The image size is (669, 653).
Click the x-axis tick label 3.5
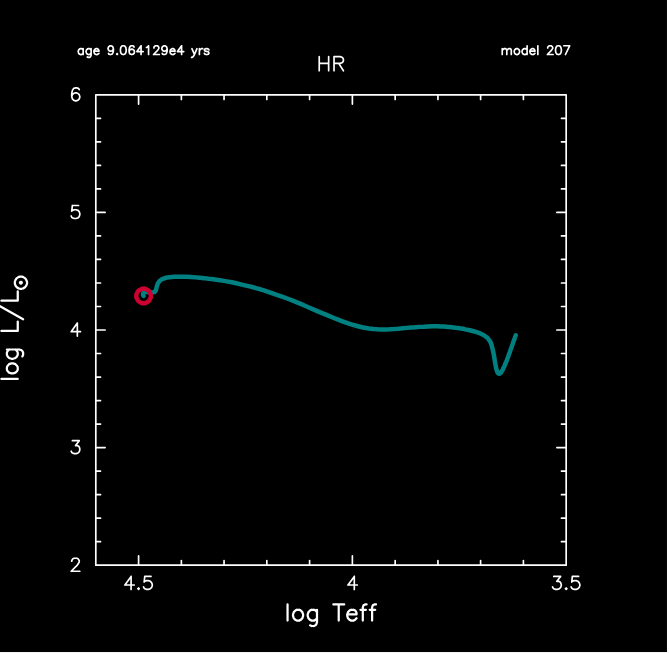565,583
